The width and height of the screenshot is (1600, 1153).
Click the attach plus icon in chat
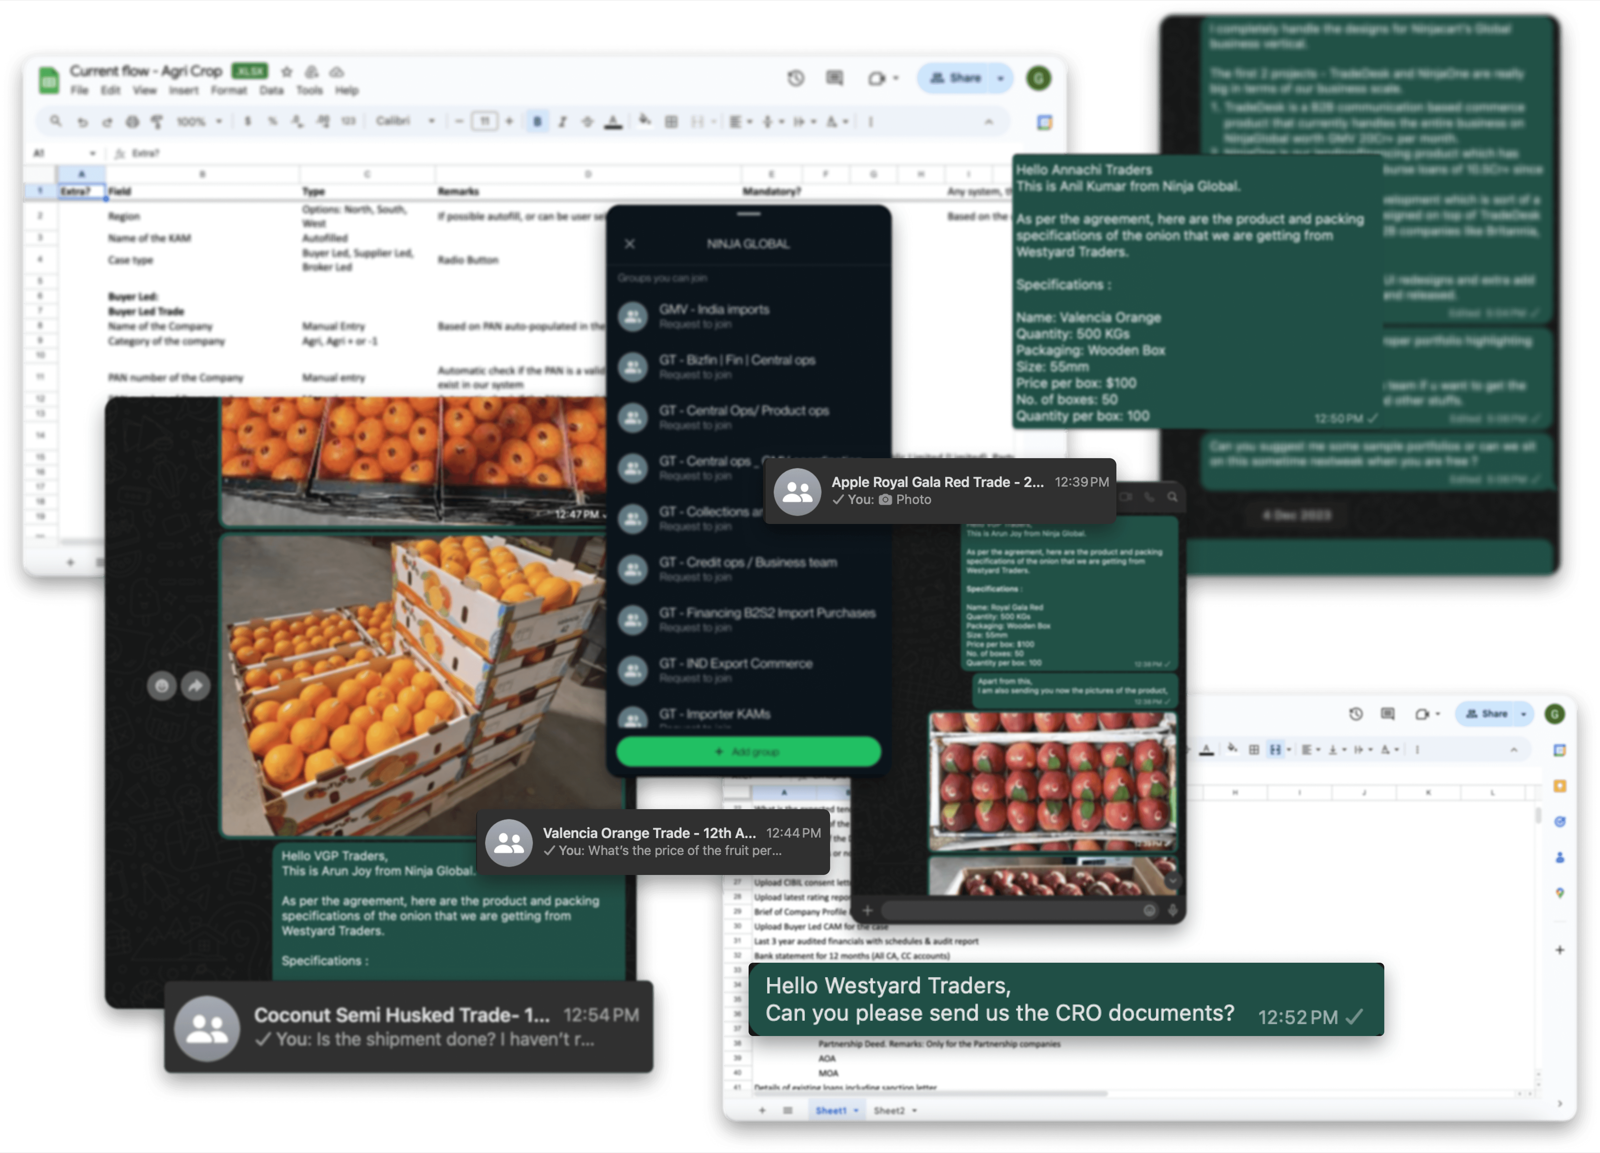coord(867,910)
